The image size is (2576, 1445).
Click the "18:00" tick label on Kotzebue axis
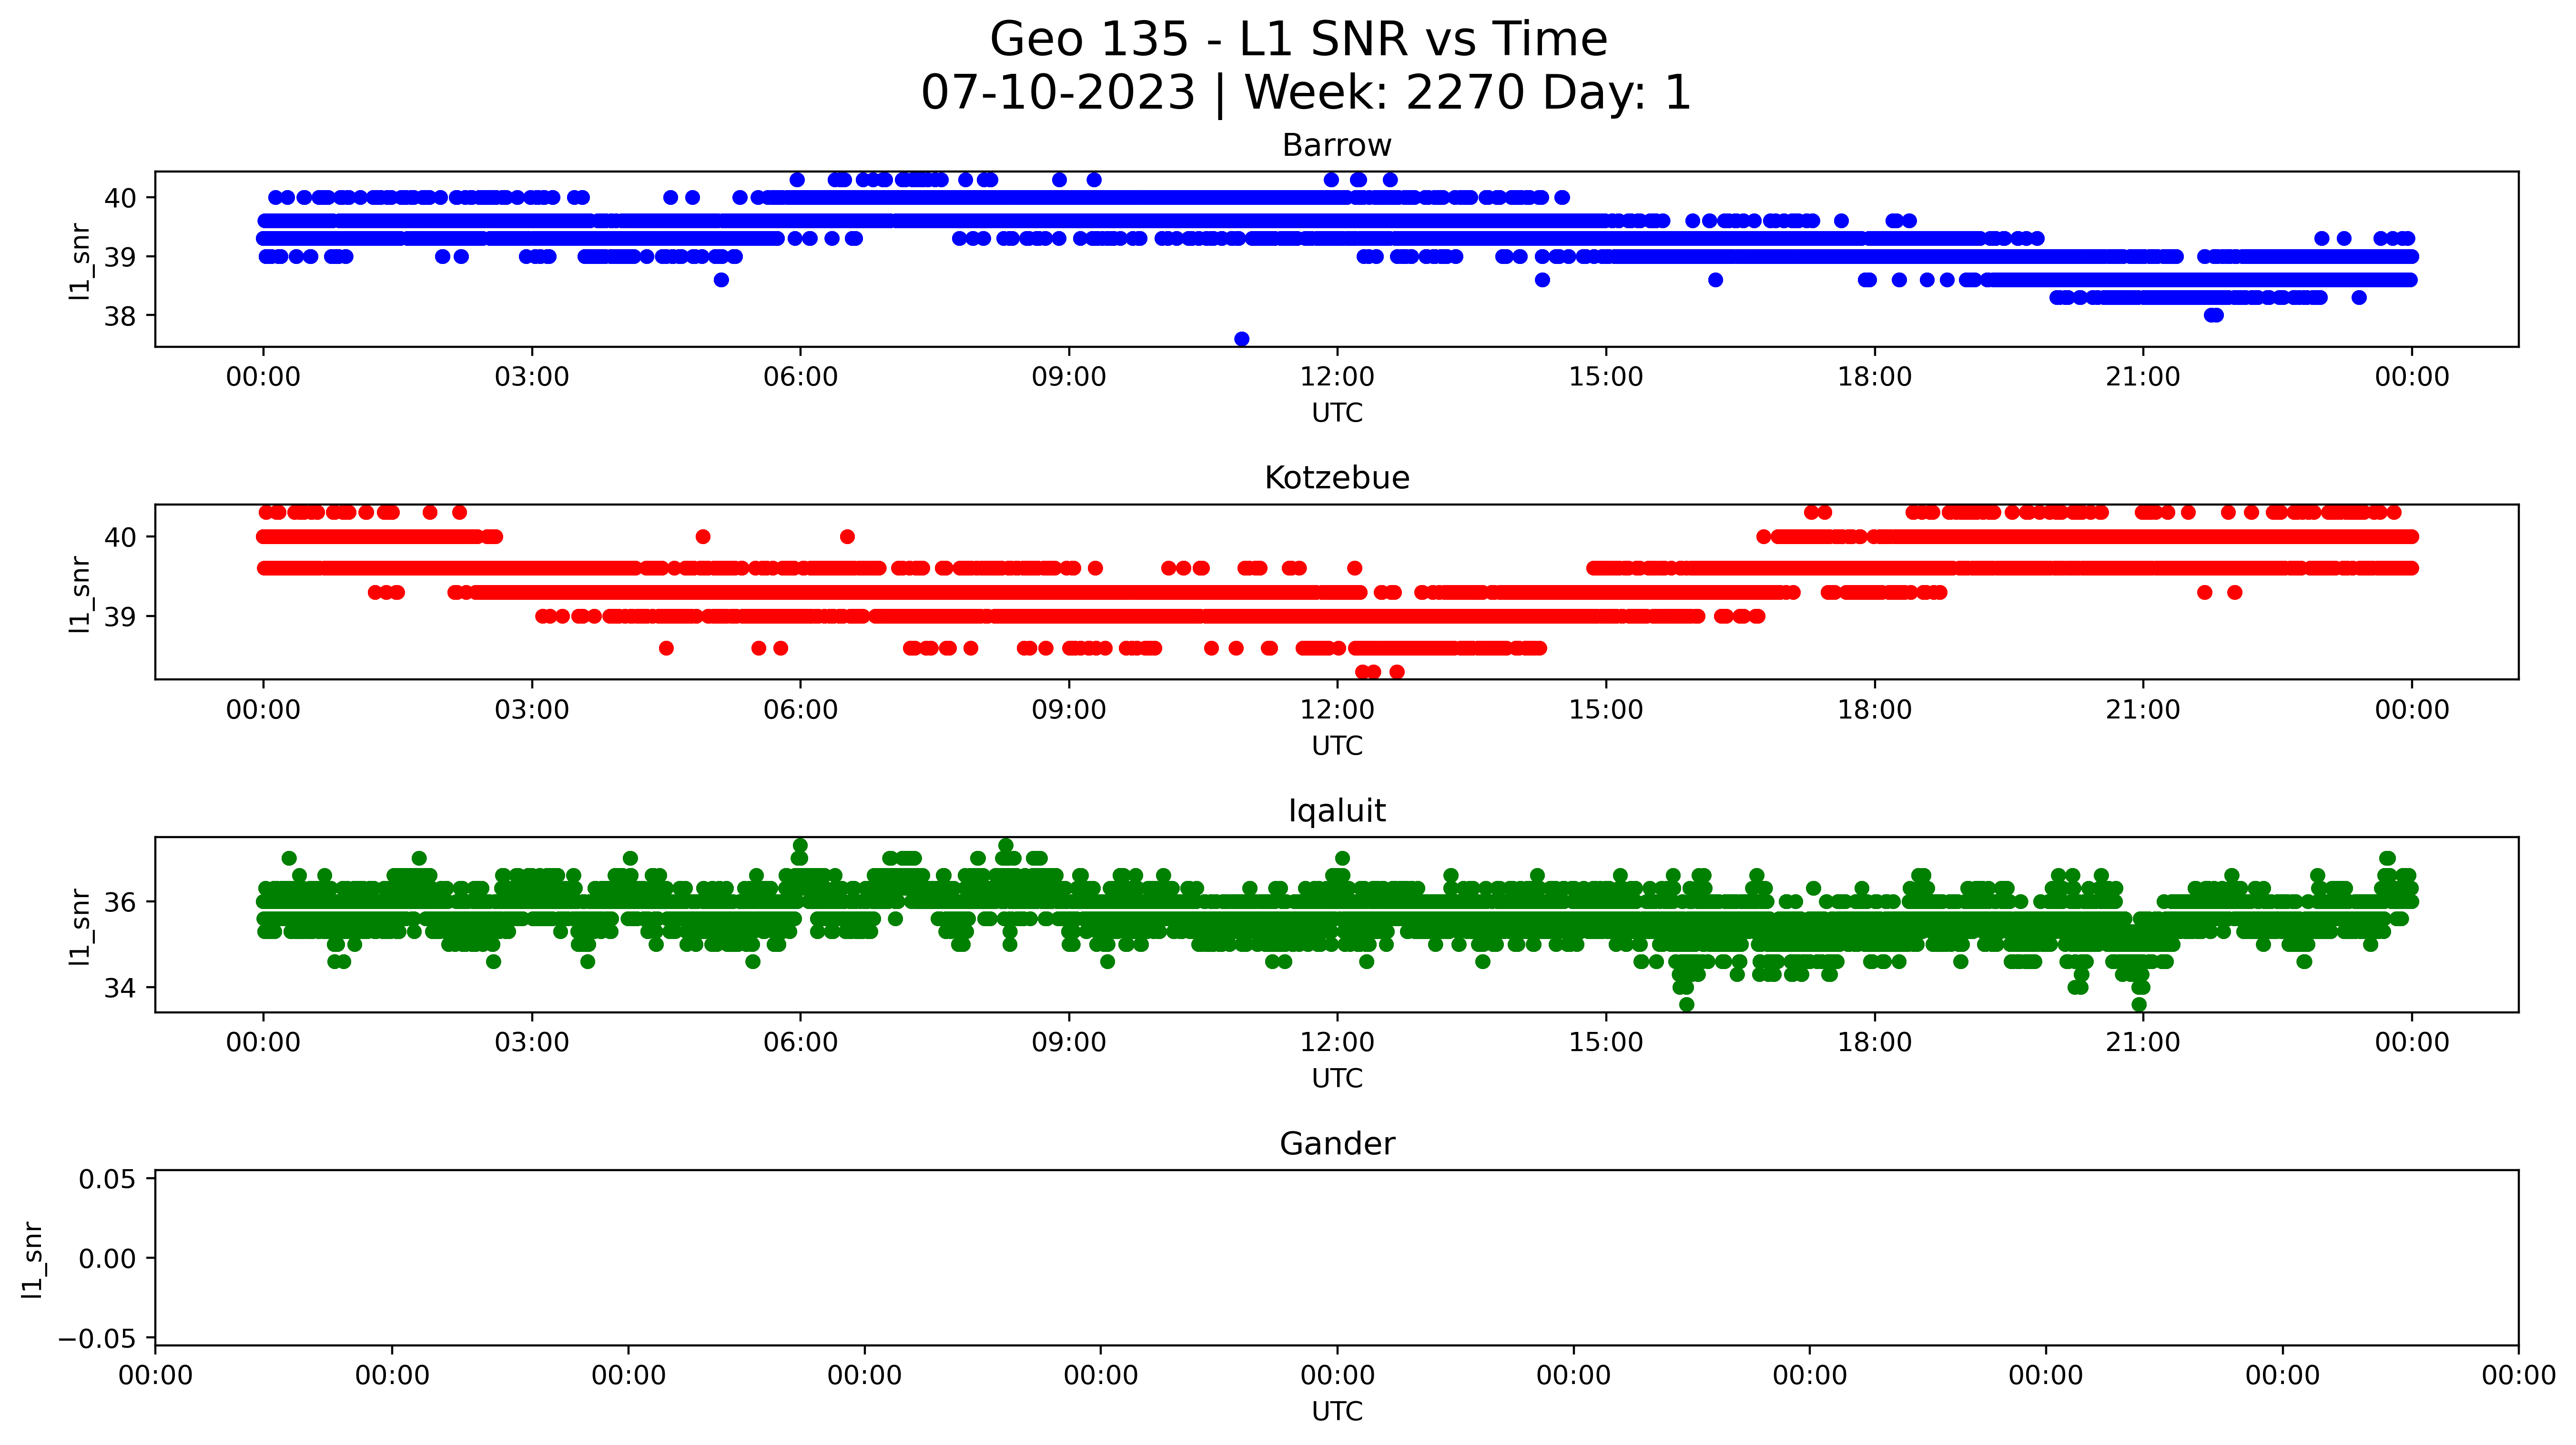coord(1874,711)
